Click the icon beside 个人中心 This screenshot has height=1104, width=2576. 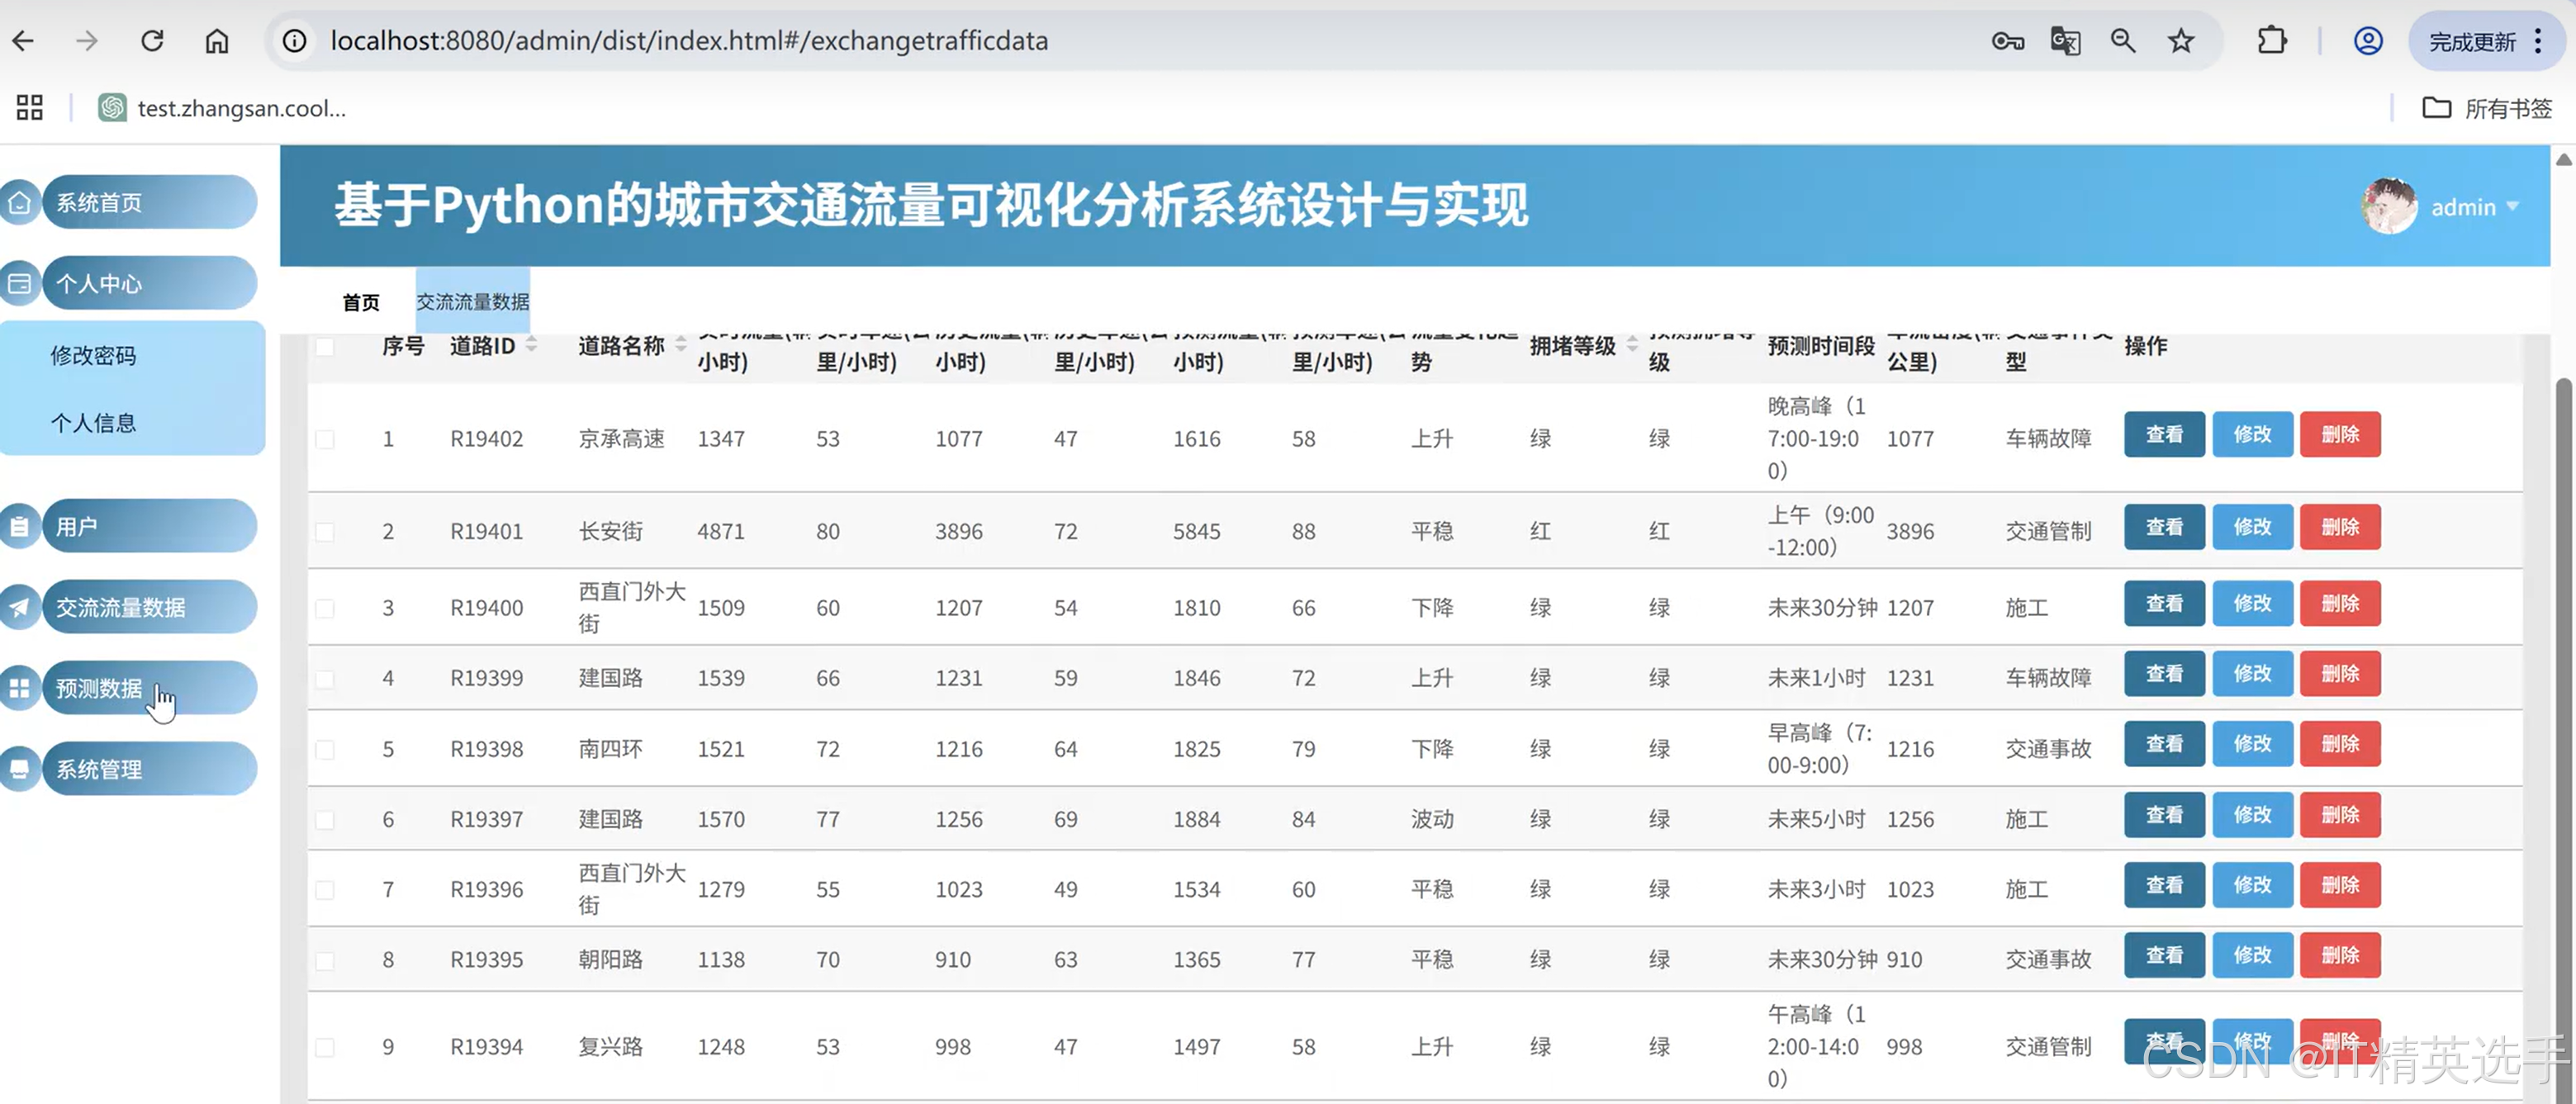(x=20, y=284)
